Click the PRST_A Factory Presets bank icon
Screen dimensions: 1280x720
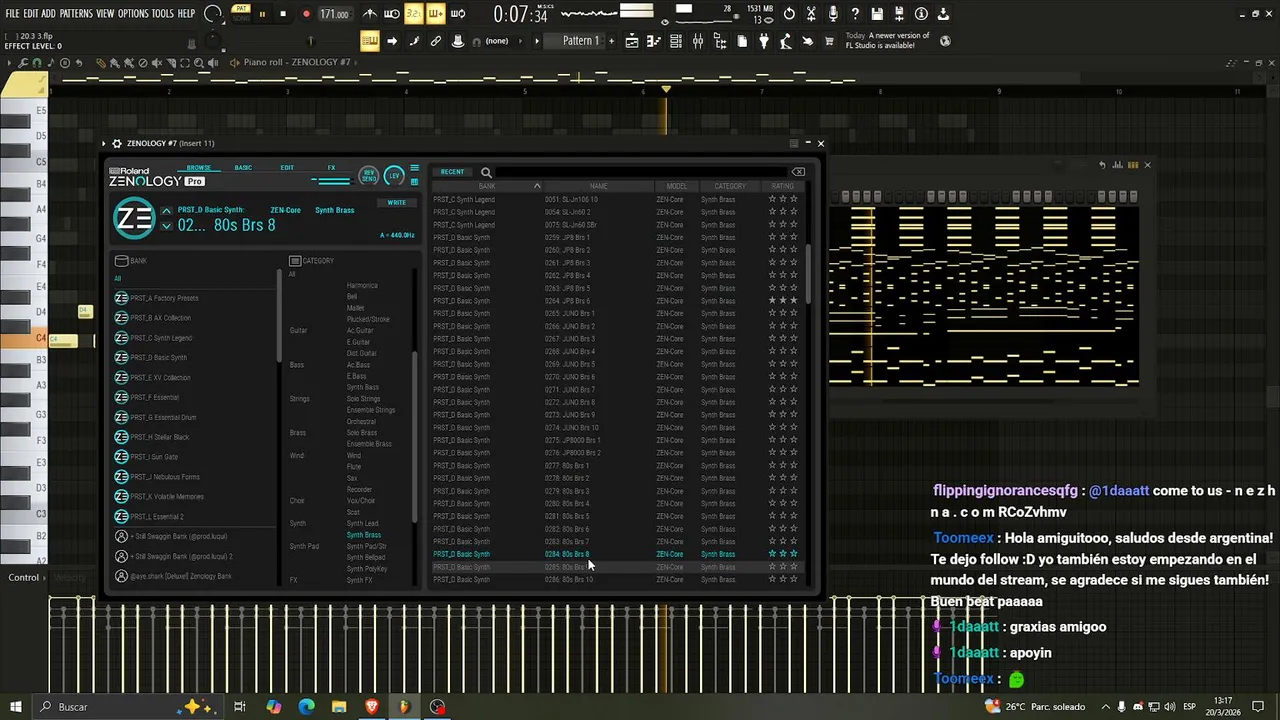tap(121, 298)
